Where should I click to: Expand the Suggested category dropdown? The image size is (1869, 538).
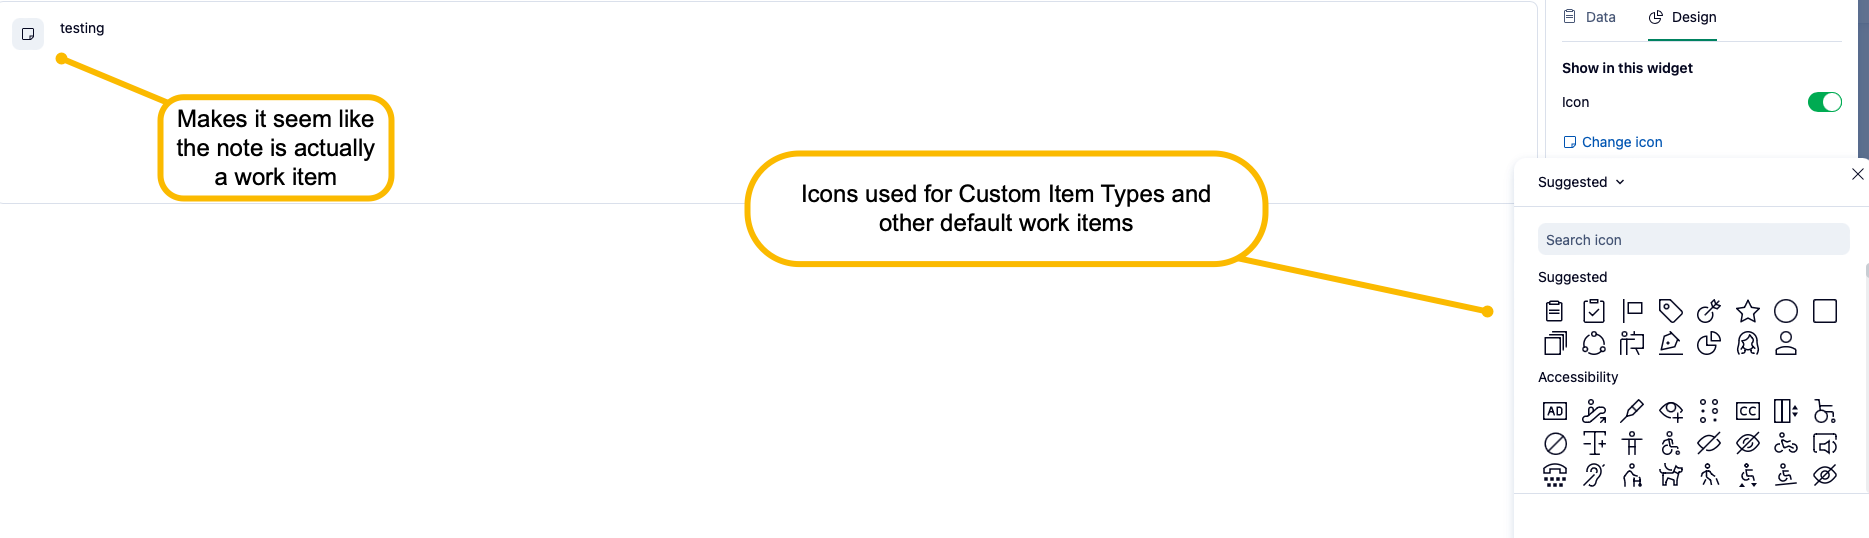[x=1581, y=182]
